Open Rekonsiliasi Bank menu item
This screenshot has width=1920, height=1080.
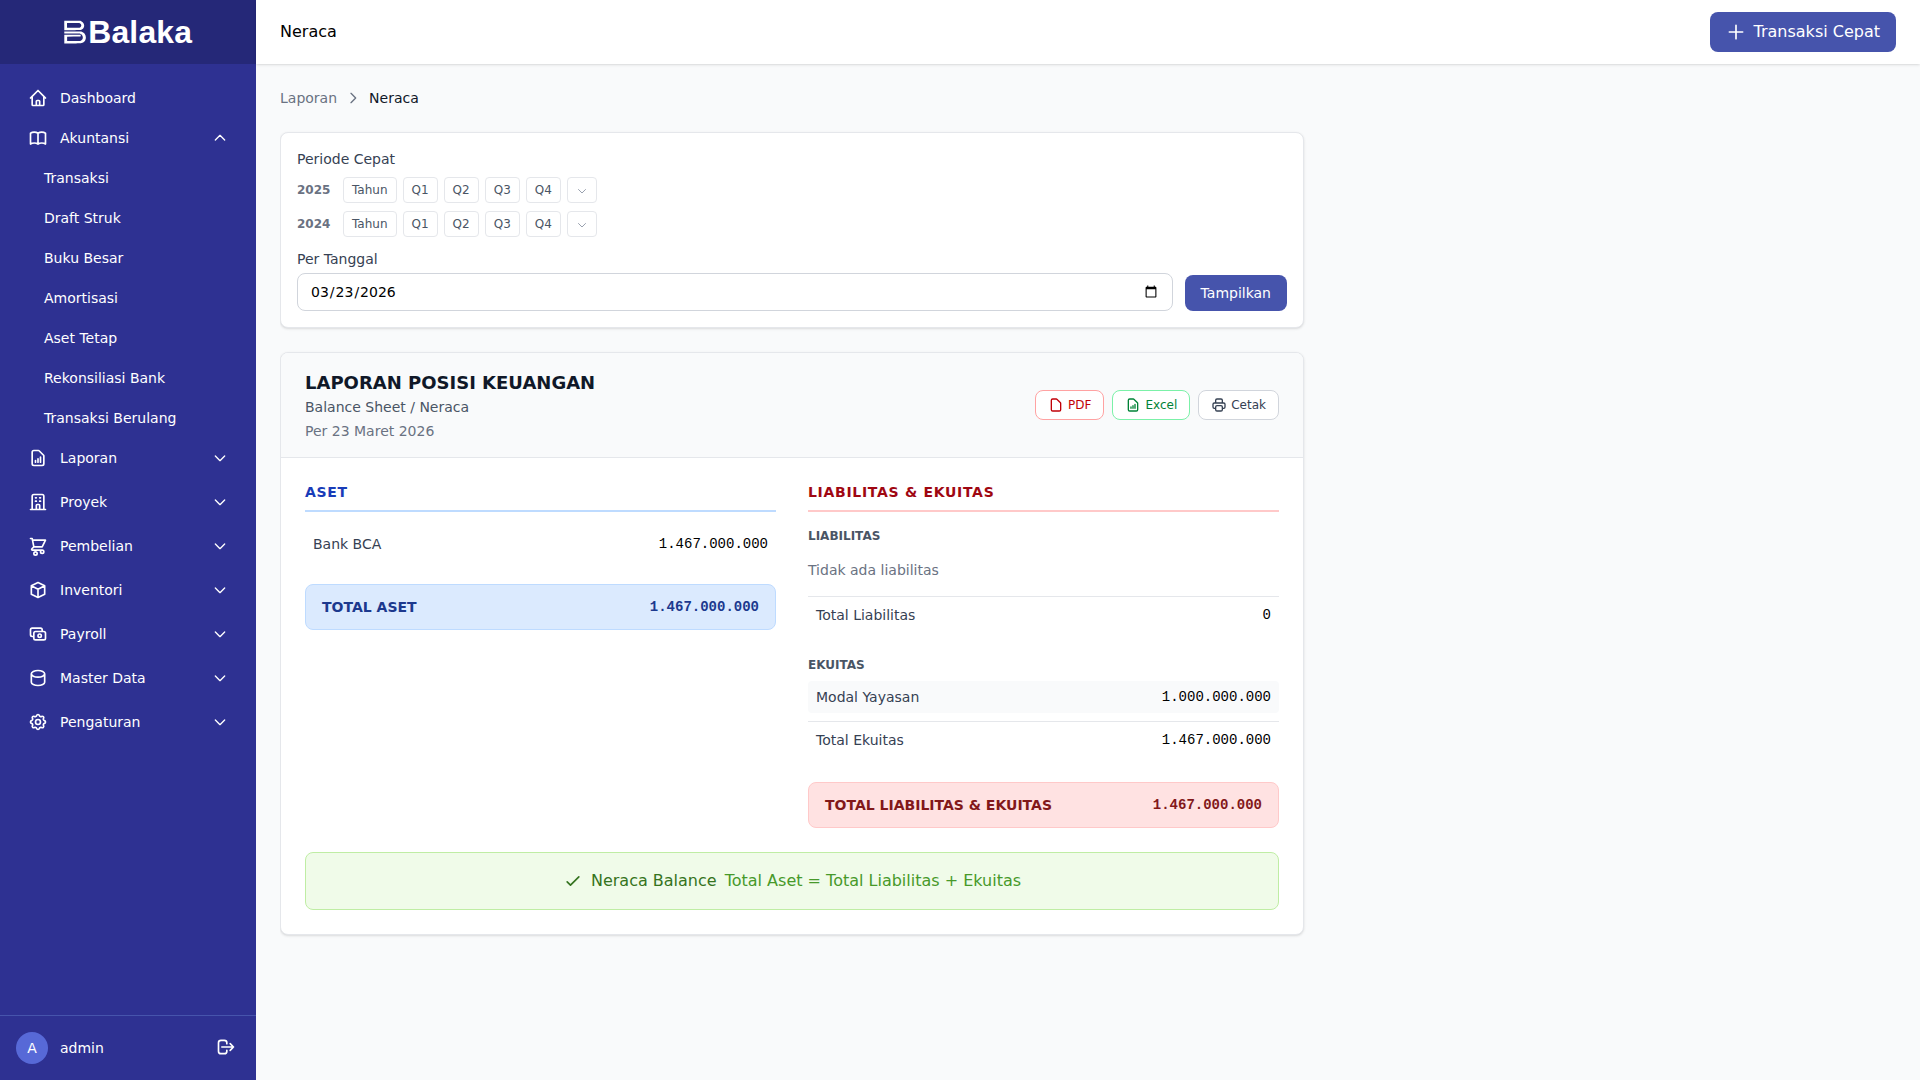(104, 378)
